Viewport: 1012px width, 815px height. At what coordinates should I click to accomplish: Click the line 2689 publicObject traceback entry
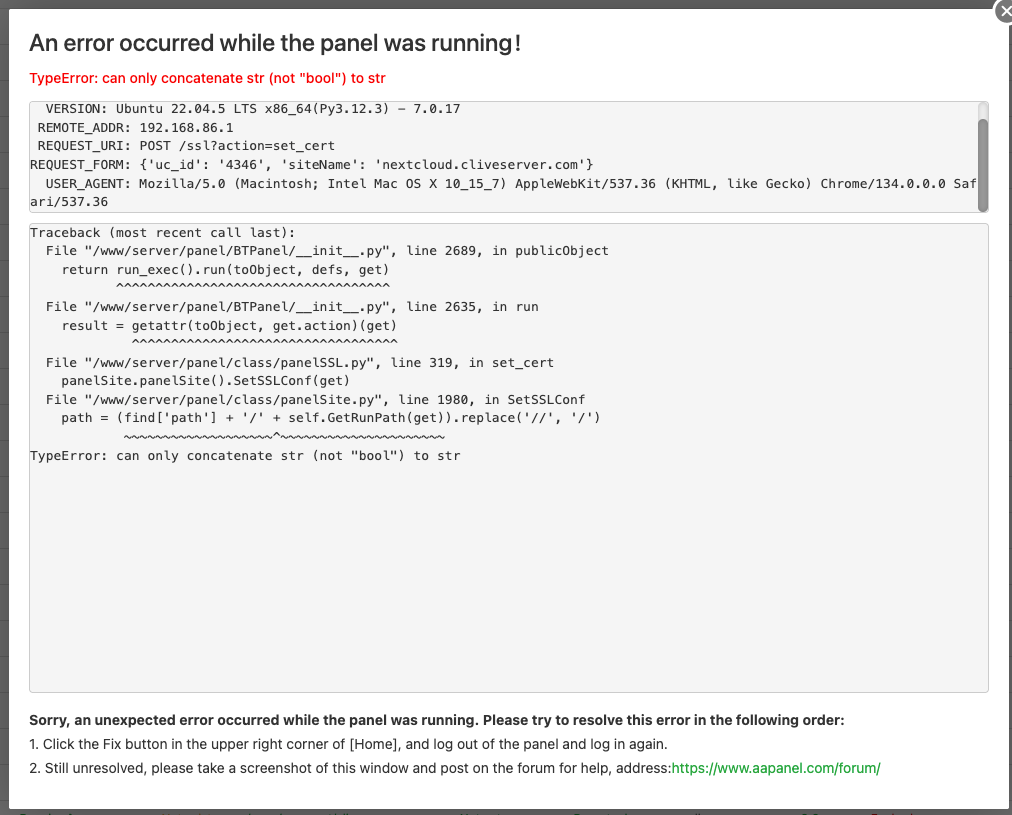326,250
